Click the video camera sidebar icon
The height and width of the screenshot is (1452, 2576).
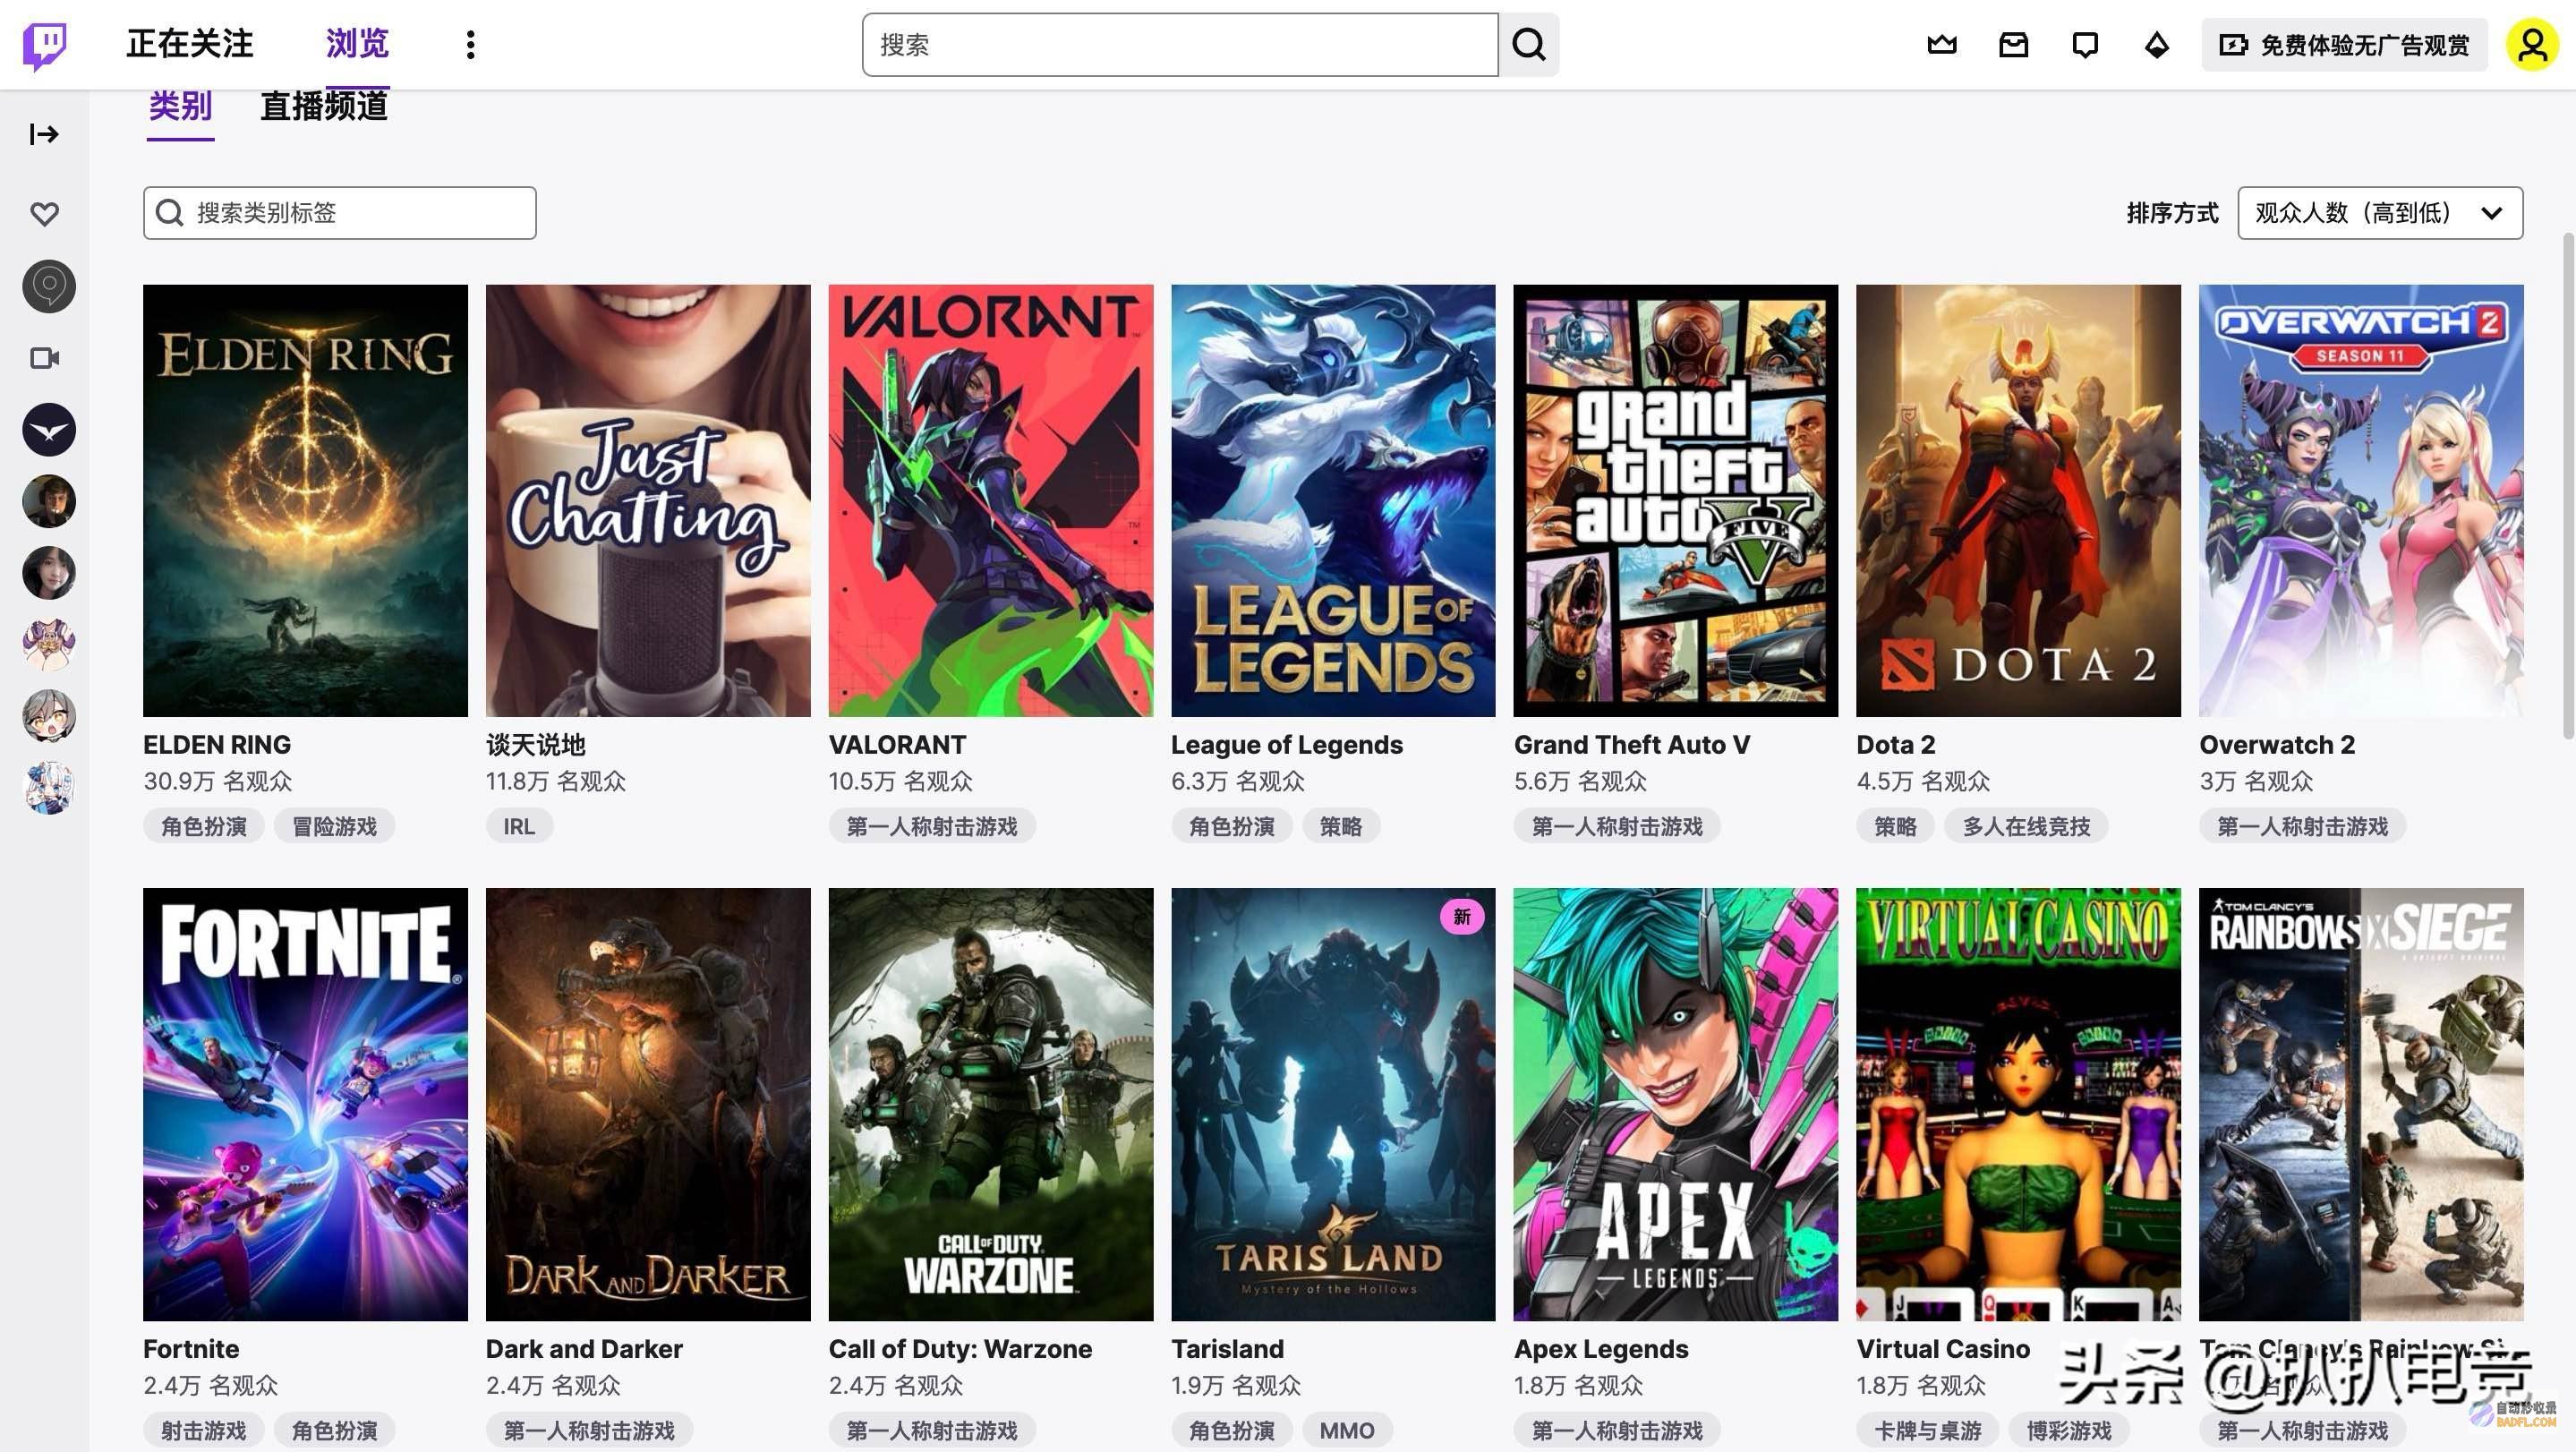coord(45,358)
